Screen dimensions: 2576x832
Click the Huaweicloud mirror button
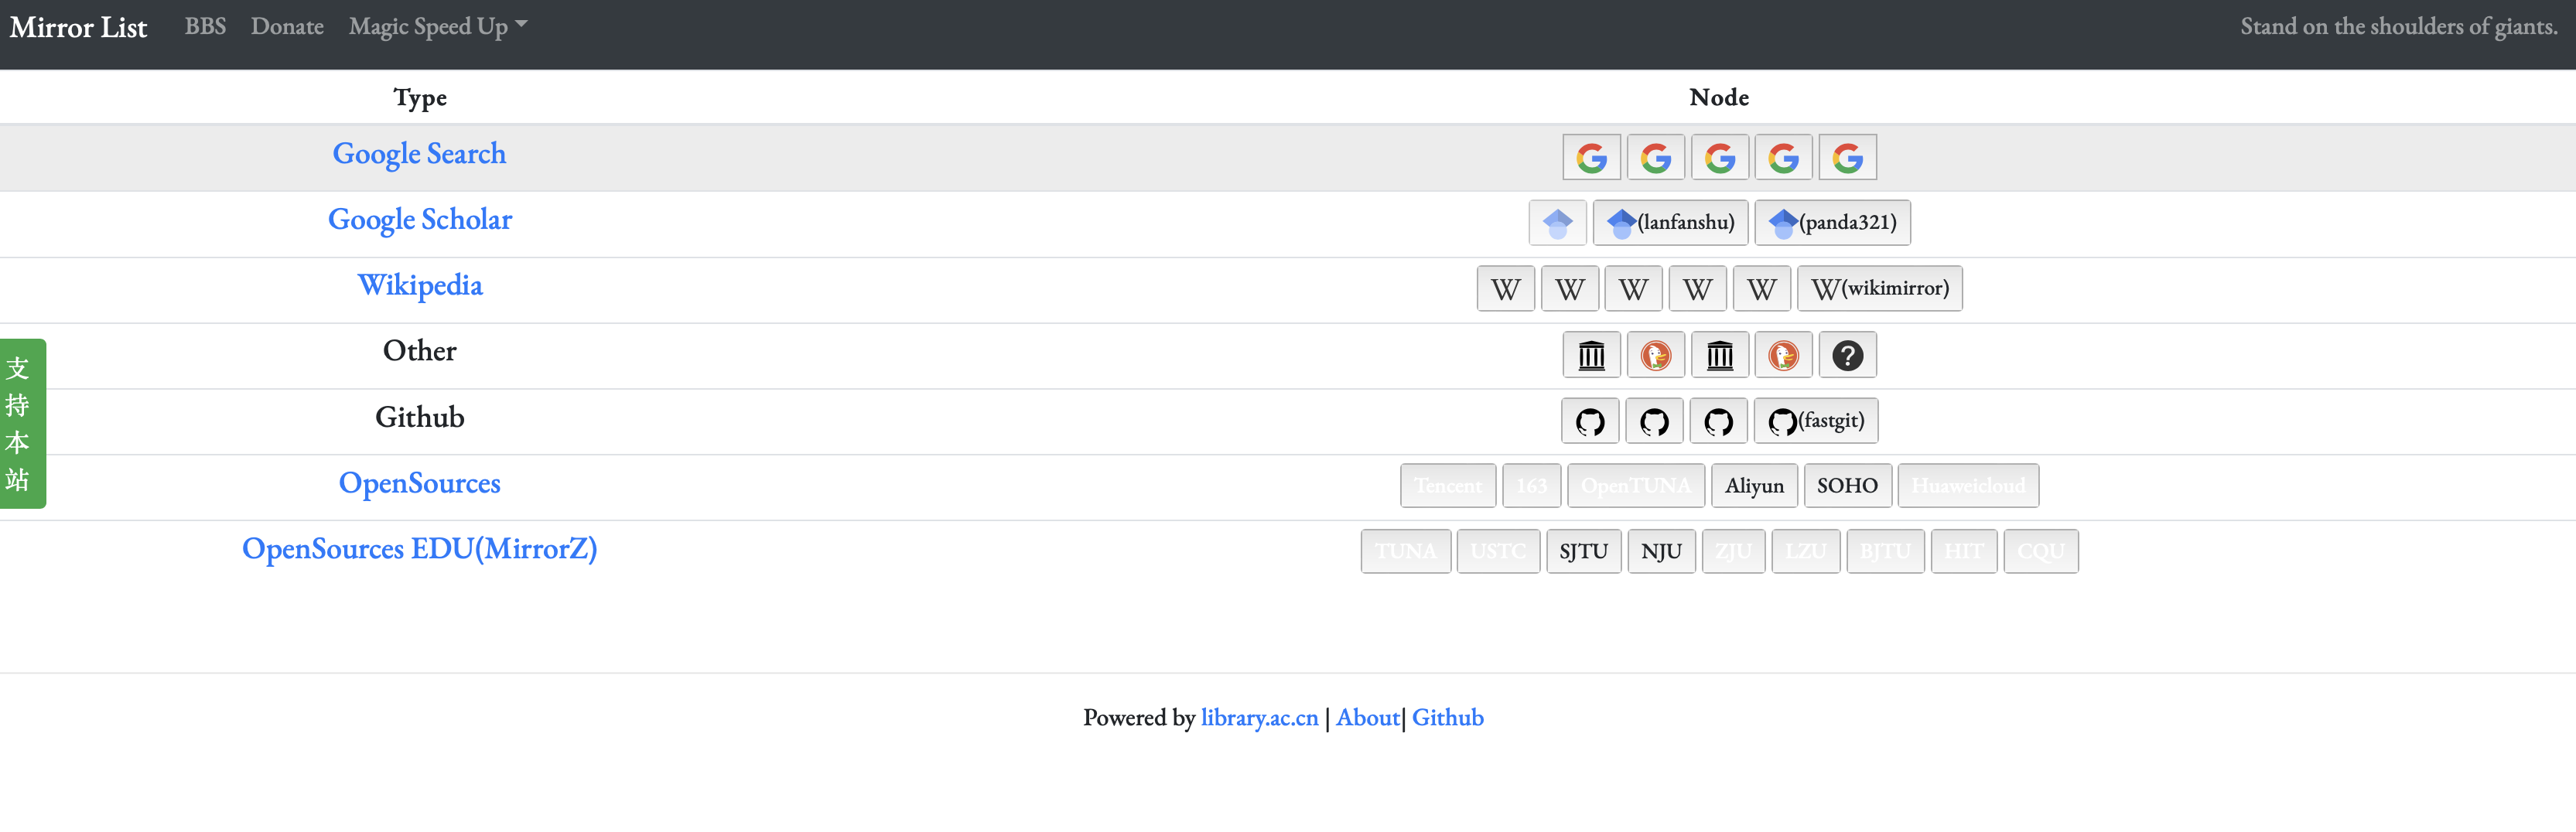pos(1968,486)
